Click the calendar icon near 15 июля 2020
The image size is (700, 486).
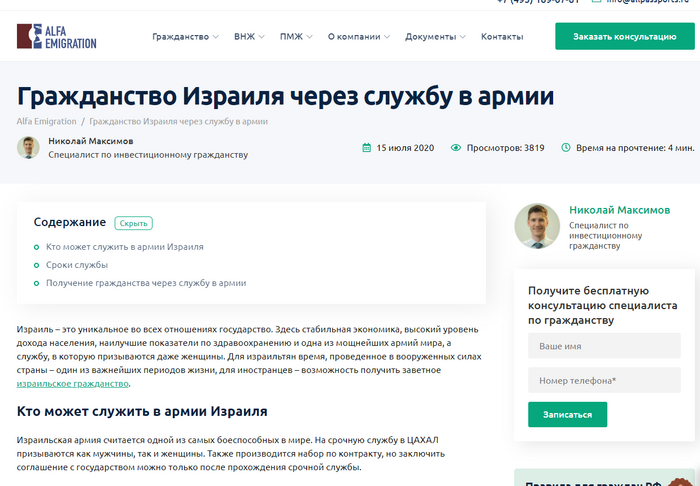[x=367, y=148]
